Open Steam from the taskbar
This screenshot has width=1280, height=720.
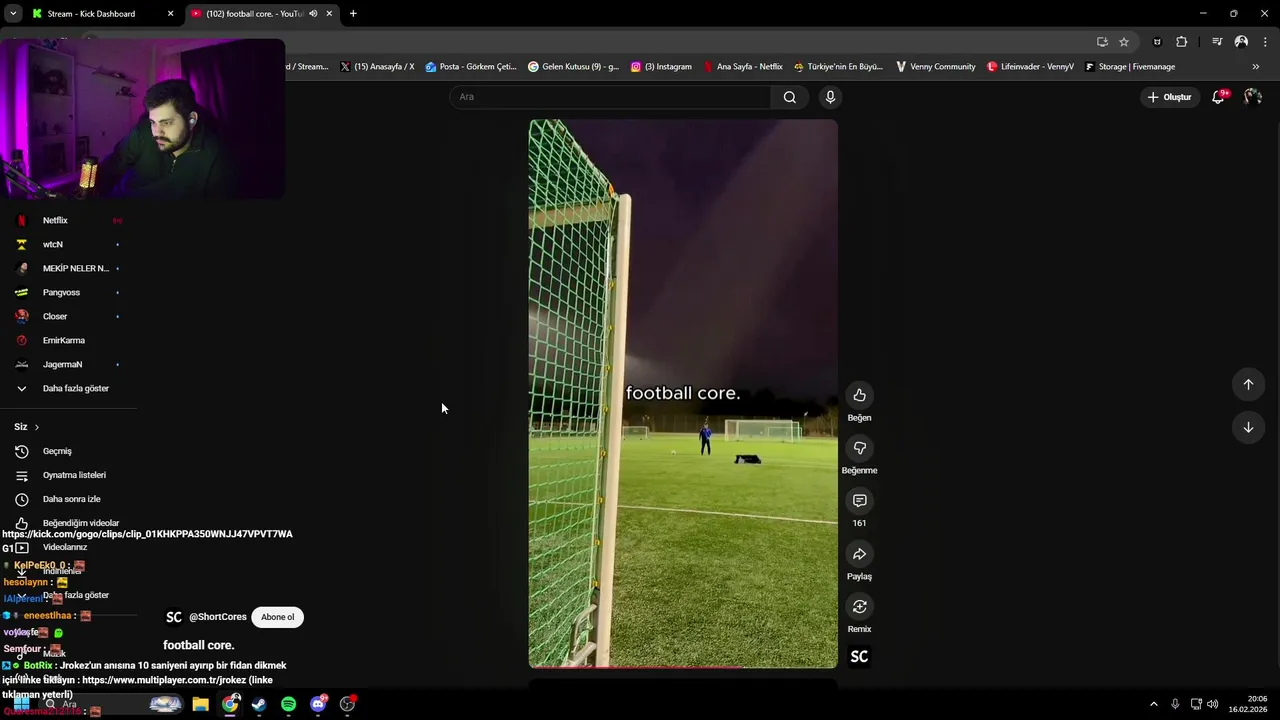[259, 704]
